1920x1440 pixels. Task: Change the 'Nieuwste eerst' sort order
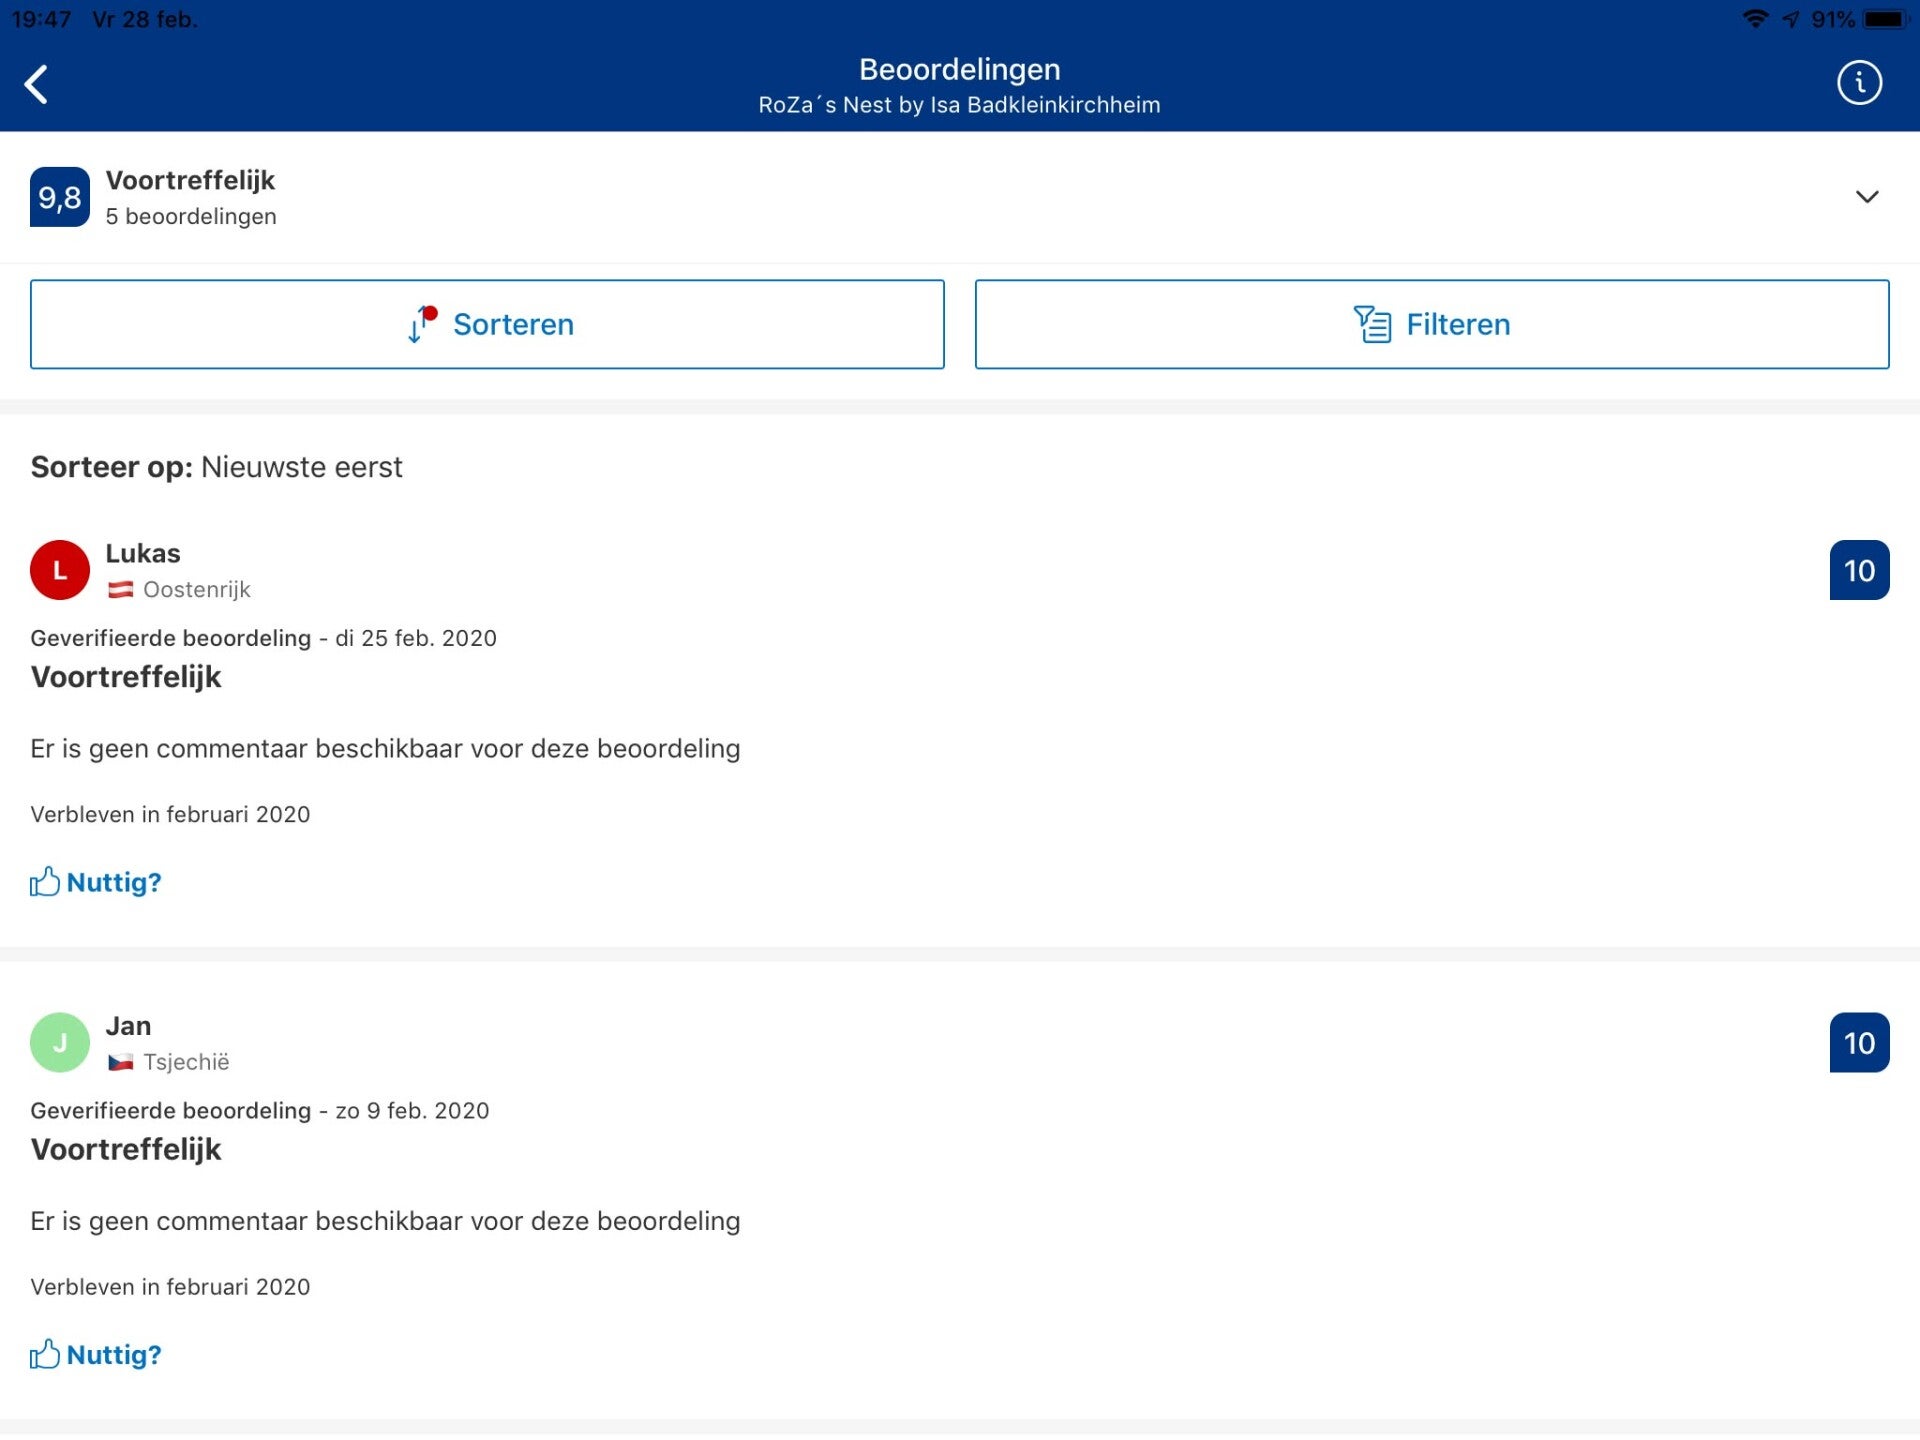tap(301, 467)
